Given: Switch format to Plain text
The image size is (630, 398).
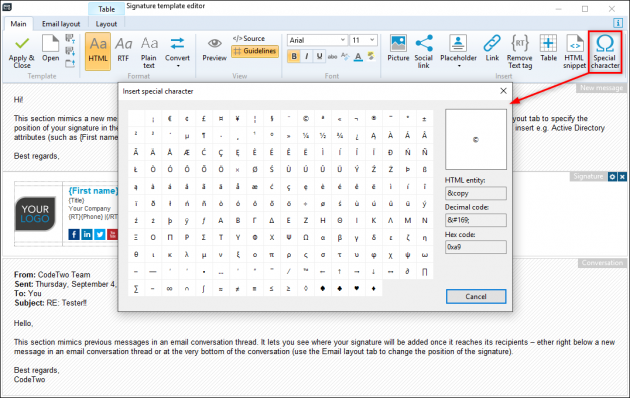Looking at the screenshot, I should pyautogui.click(x=149, y=52).
